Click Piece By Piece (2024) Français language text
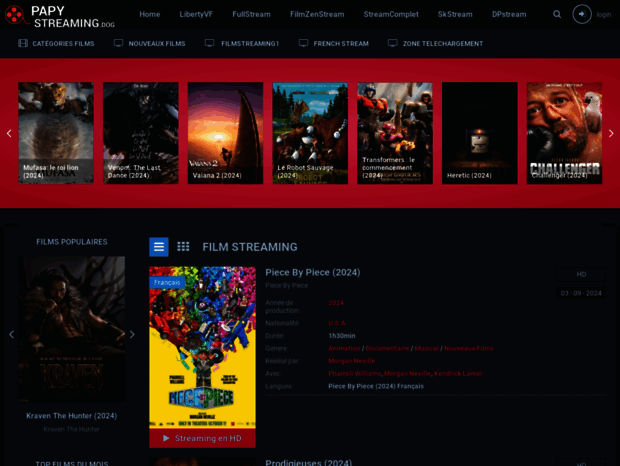The width and height of the screenshot is (620, 466). click(376, 386)
